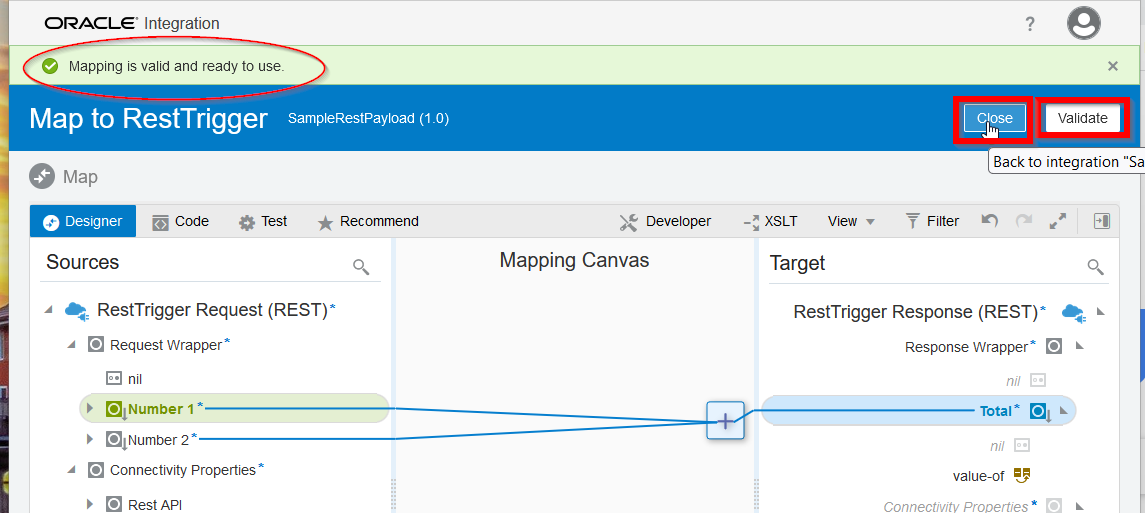Screen dimensions: 1145x513
Task: Collapse the Request Wrapper node
Action: coord(72,344)
